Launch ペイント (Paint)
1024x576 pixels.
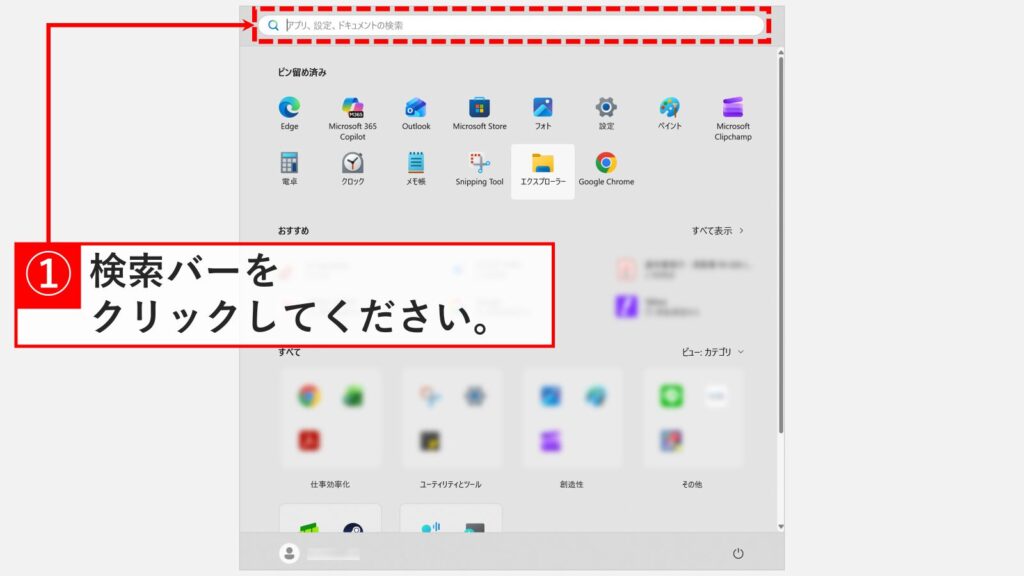click(668, 108)
